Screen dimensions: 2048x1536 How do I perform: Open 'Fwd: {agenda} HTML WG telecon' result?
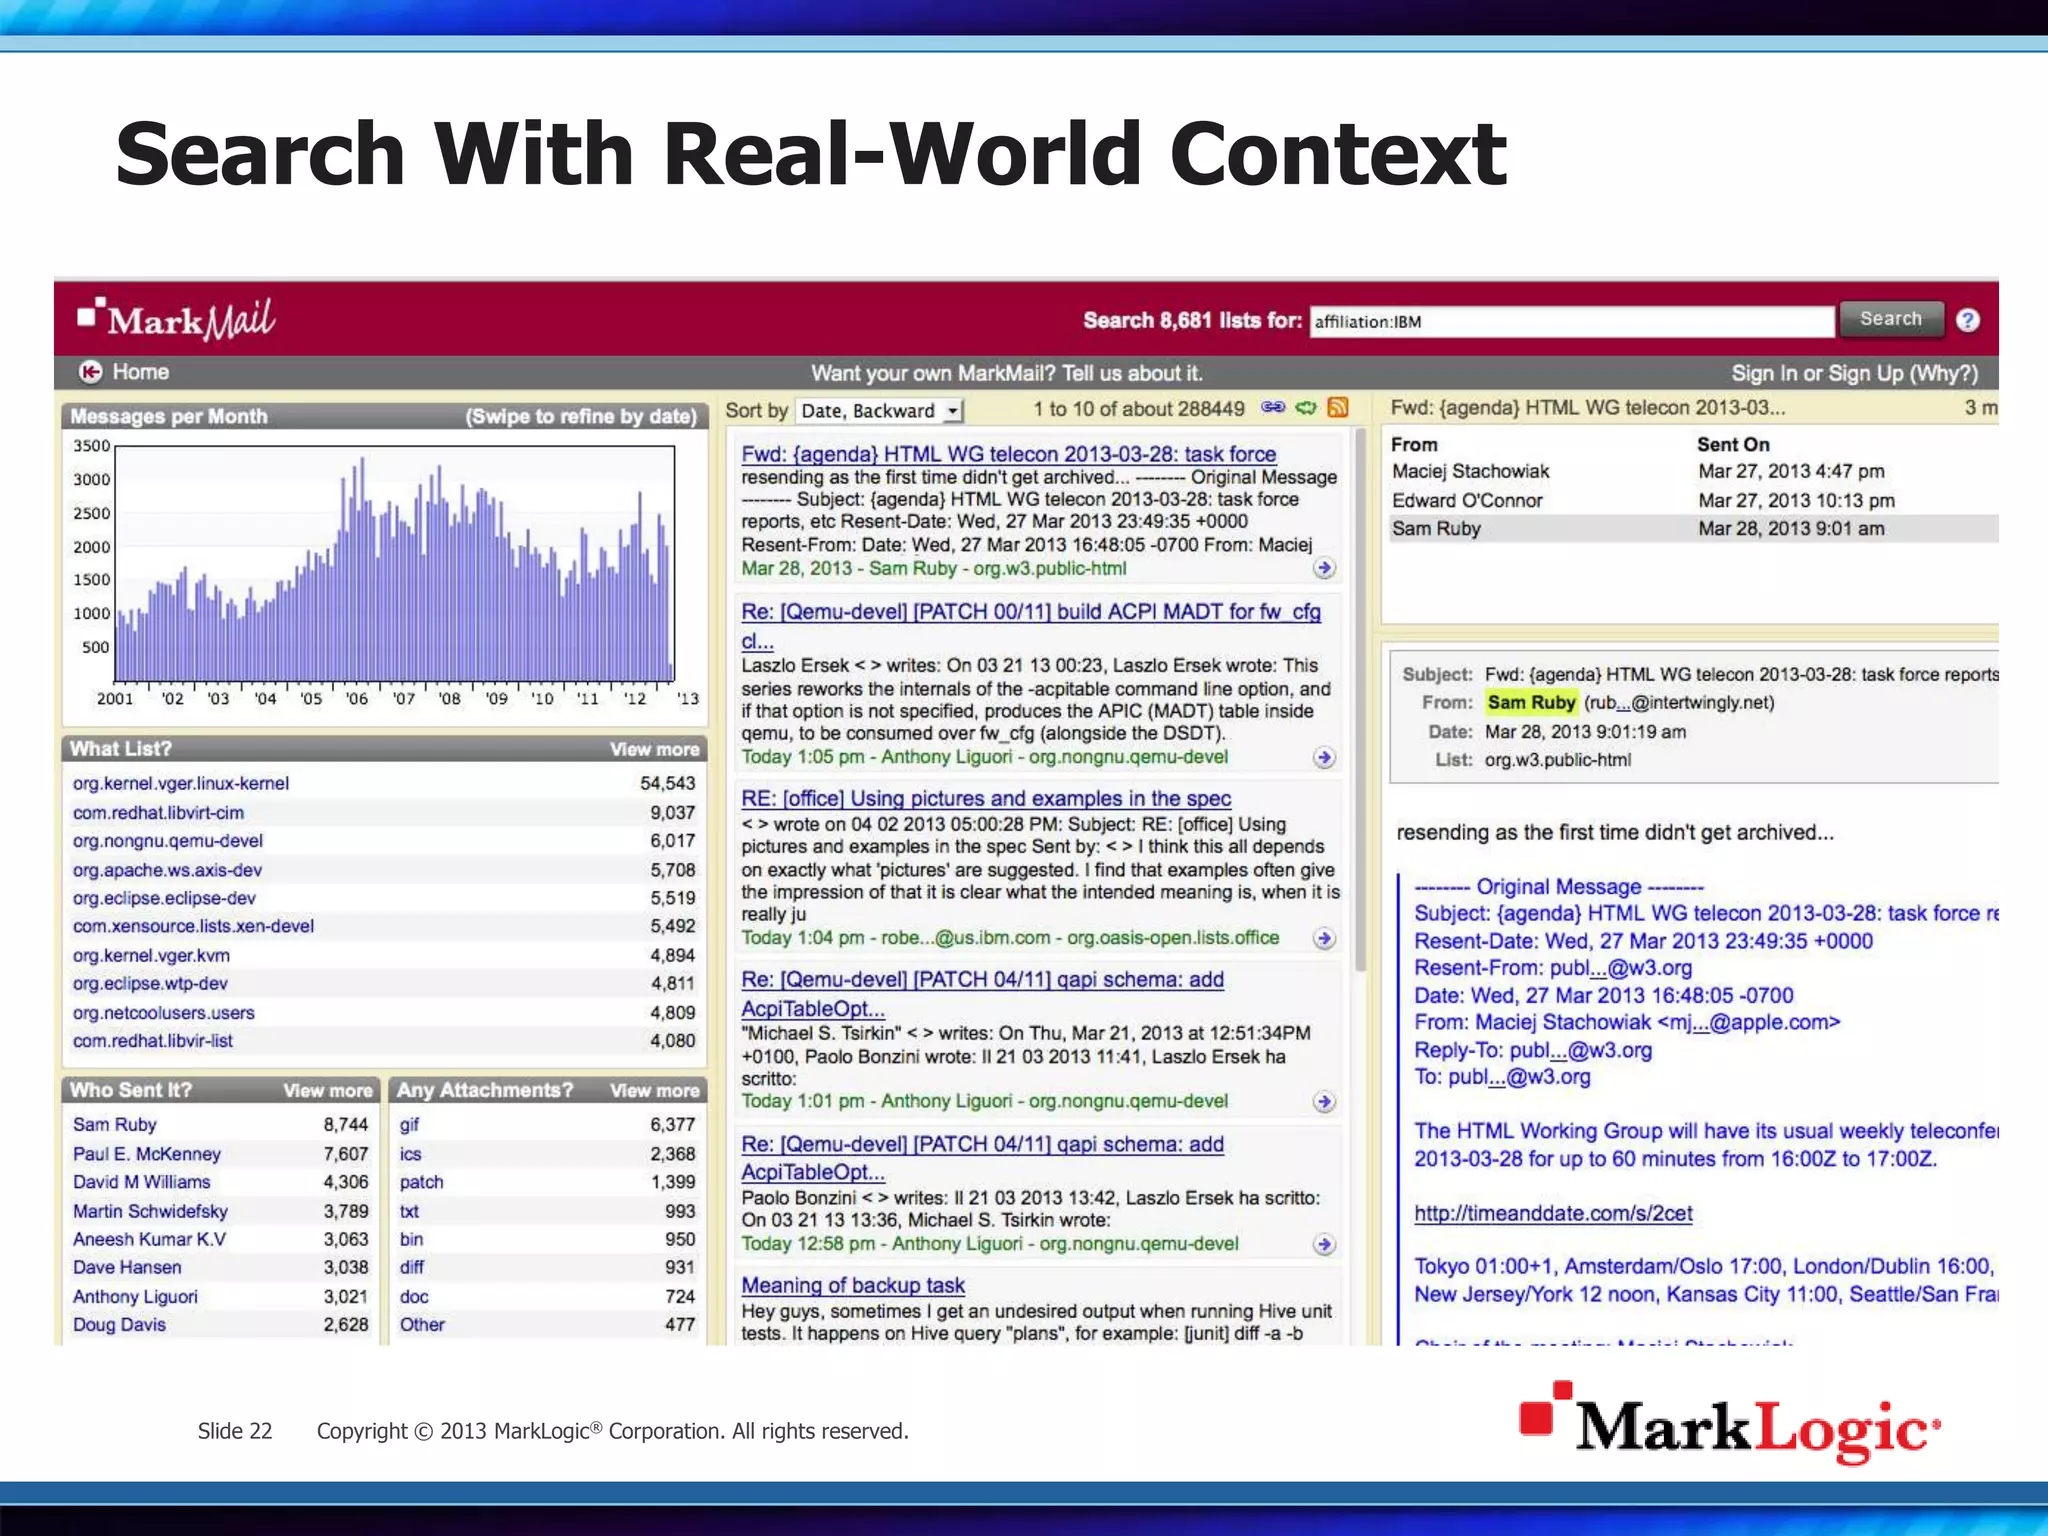[x=1008, y=454]
